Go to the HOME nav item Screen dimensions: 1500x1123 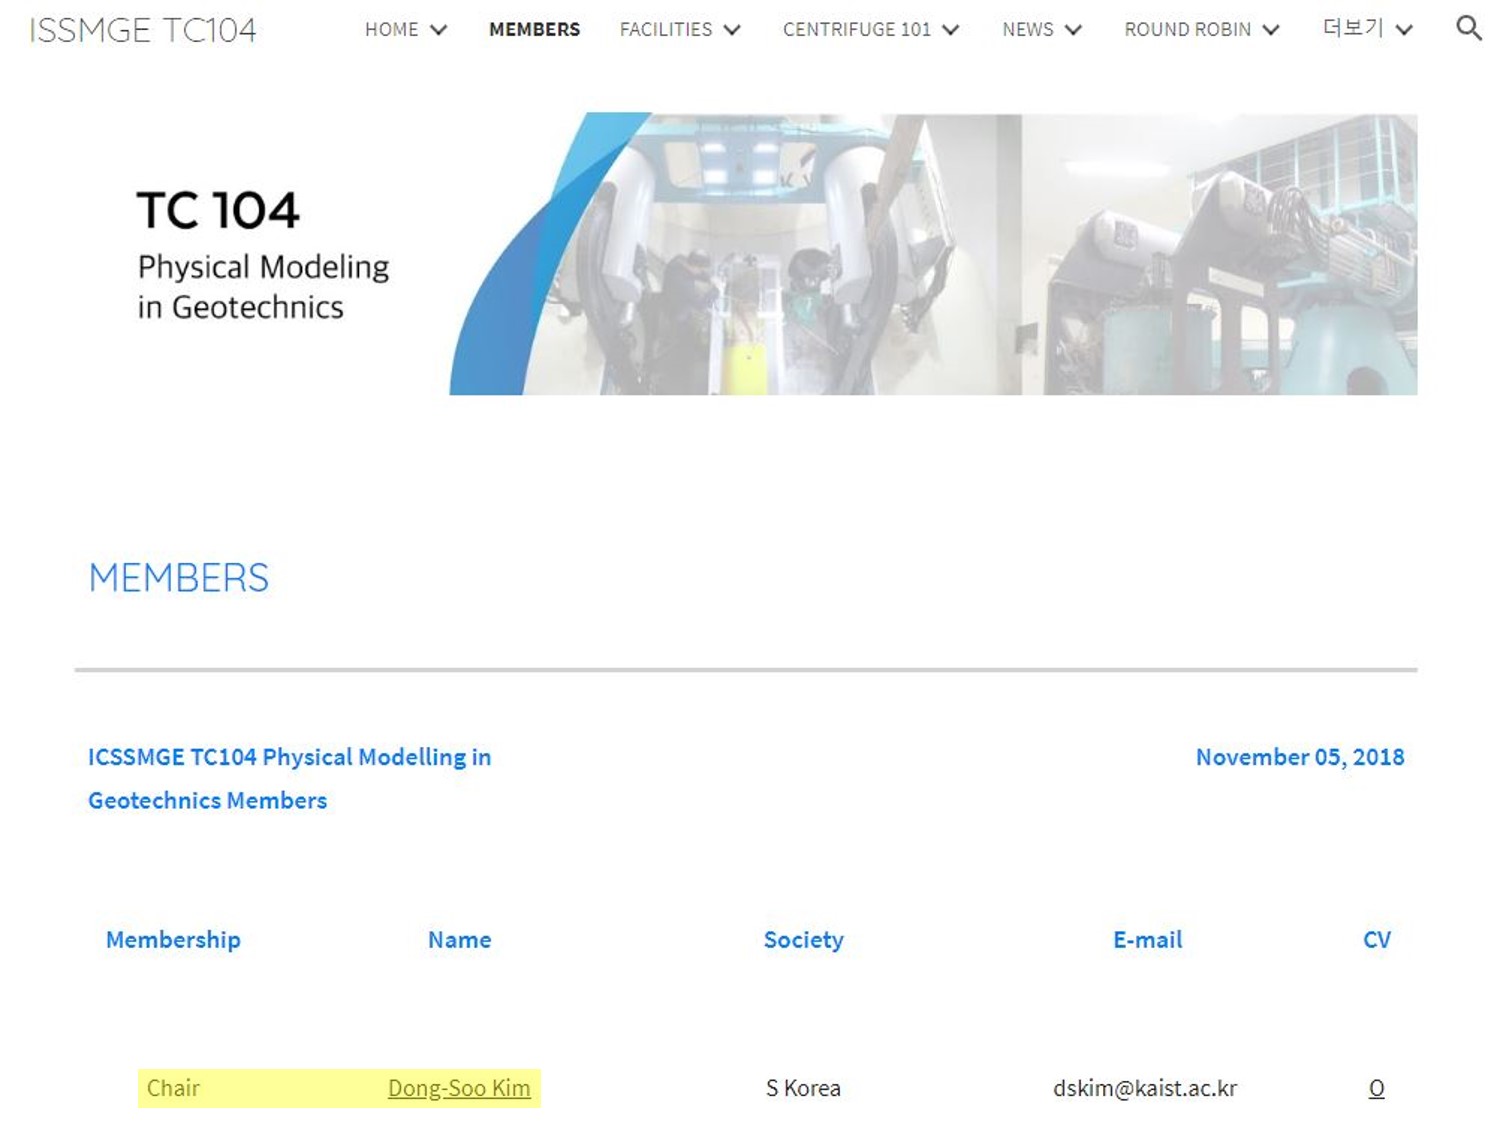pos(391,30)
